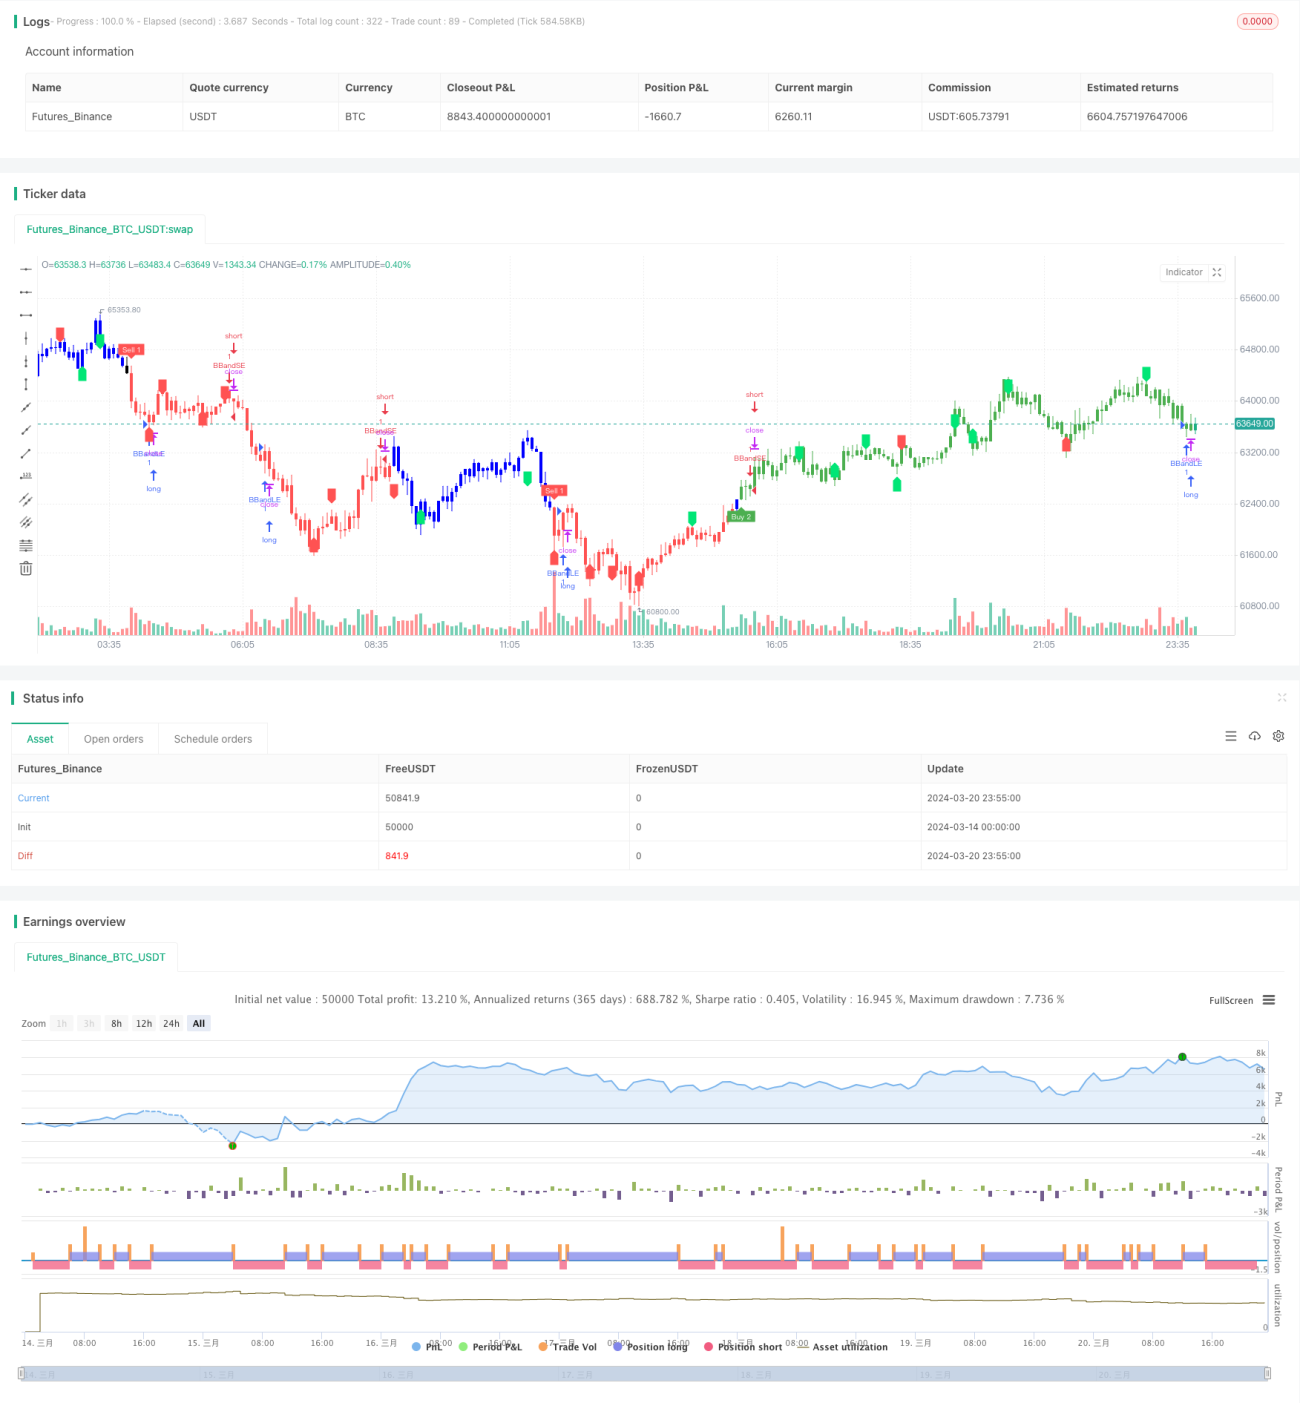Select the vertical line drawing tool
This screenshot has height=1403, width=1300.
click(26, 338)
